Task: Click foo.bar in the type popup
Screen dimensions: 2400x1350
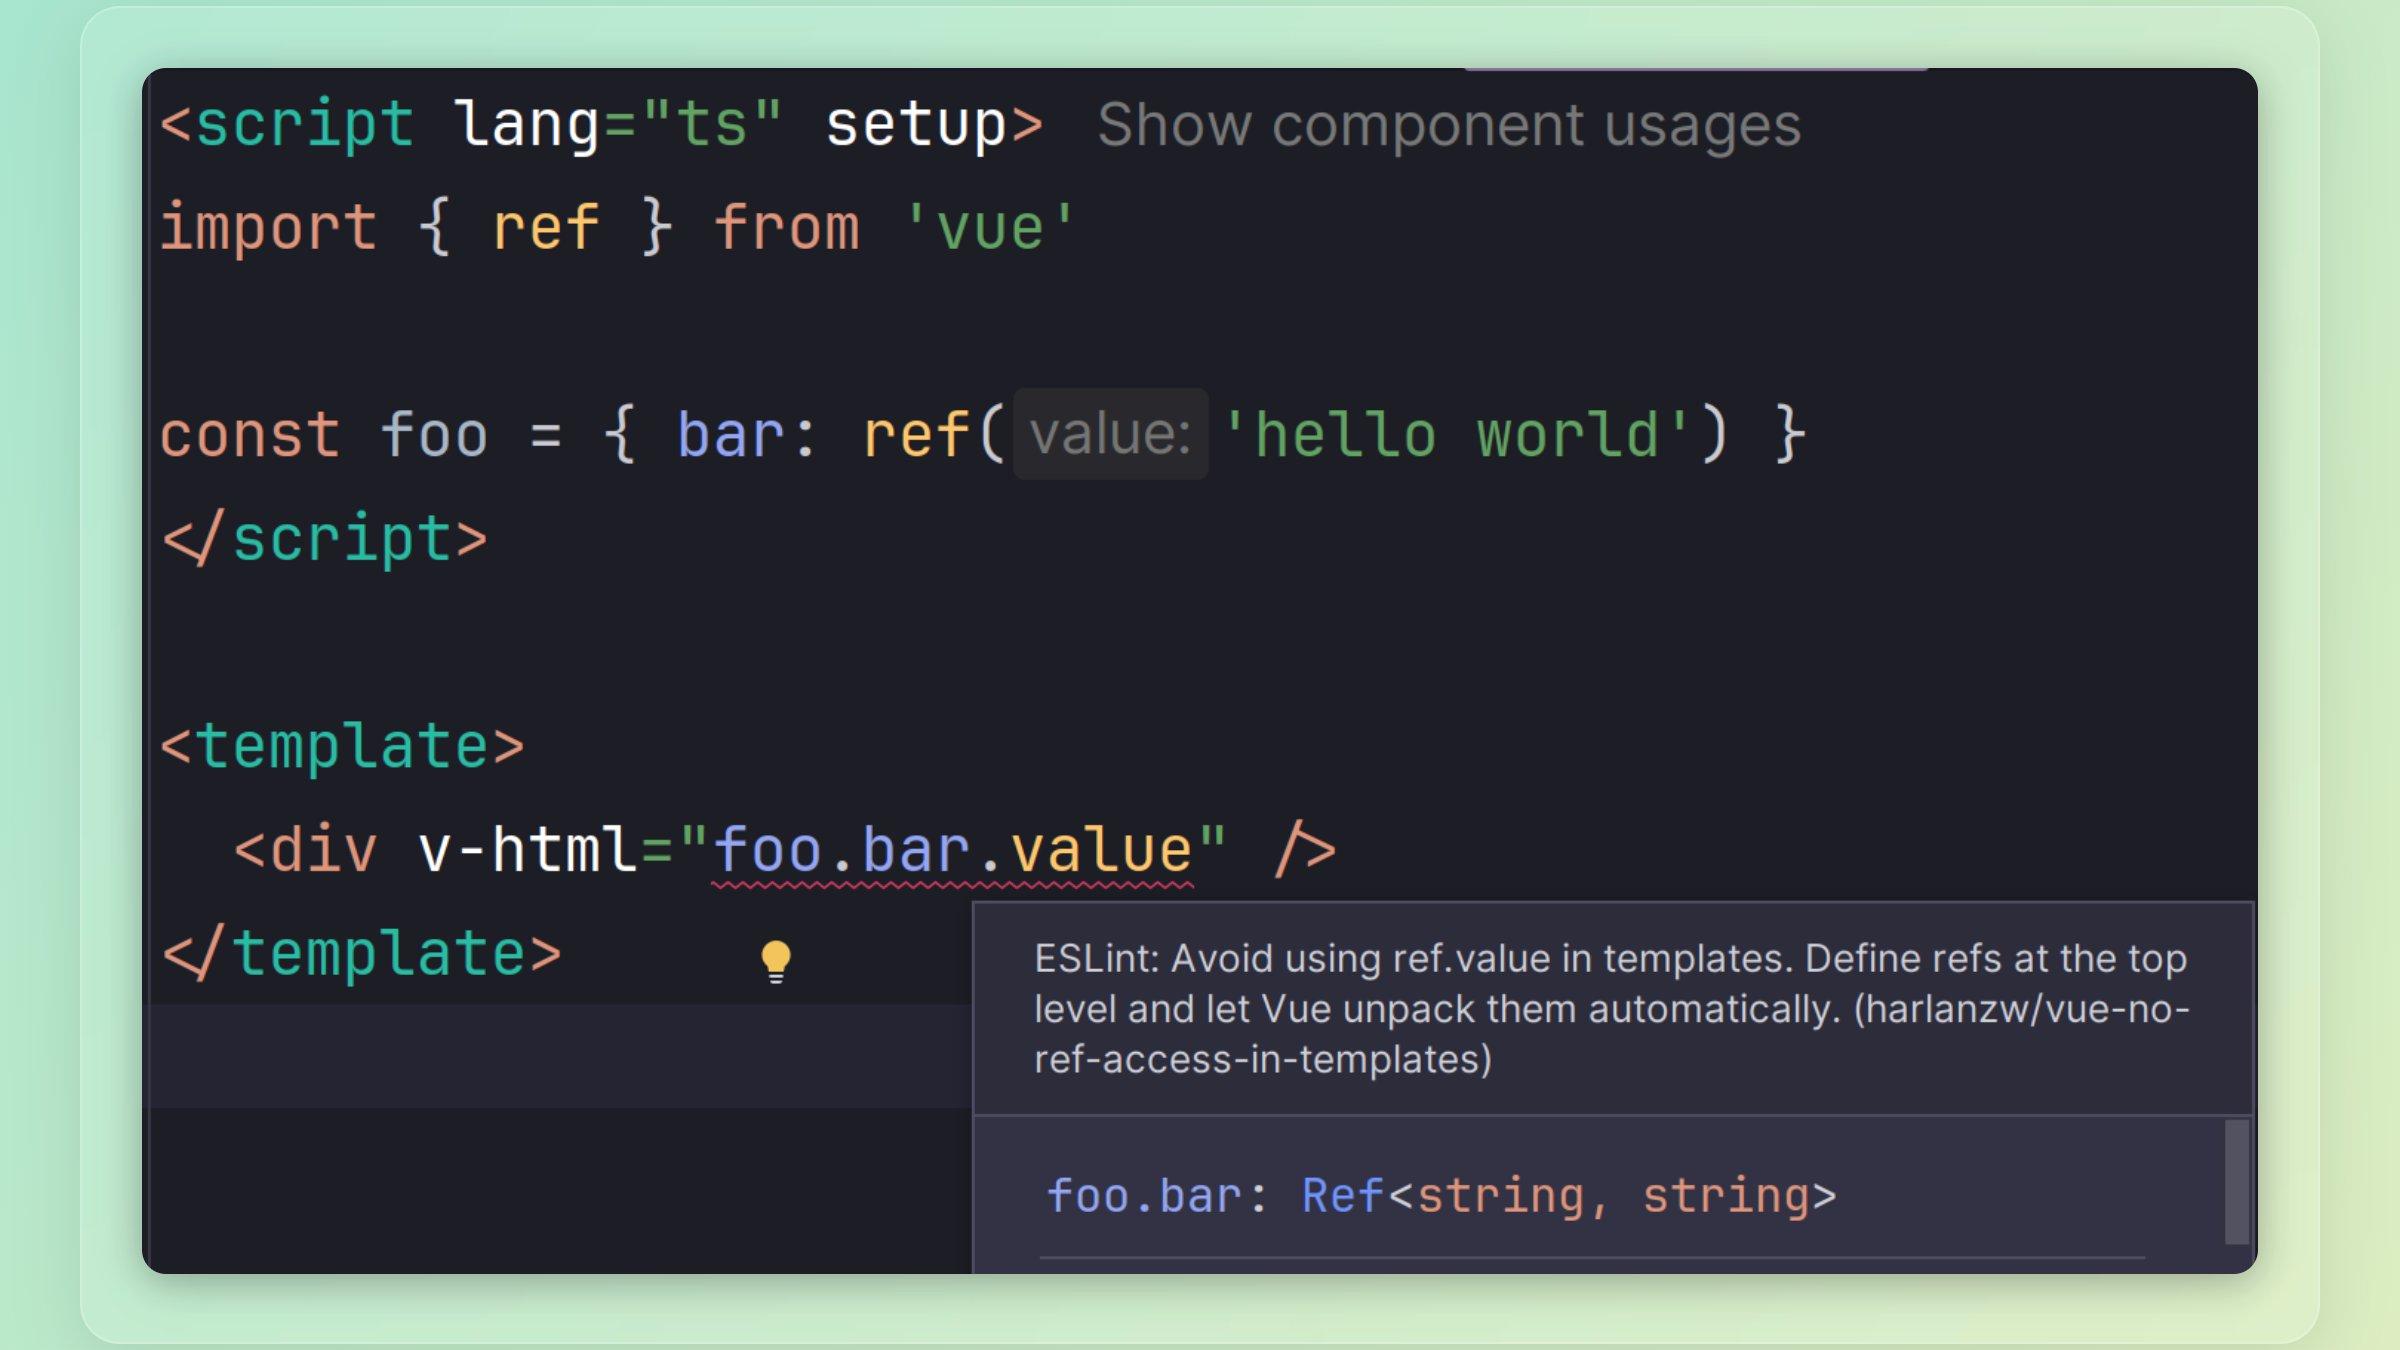Action: 1143,1196
